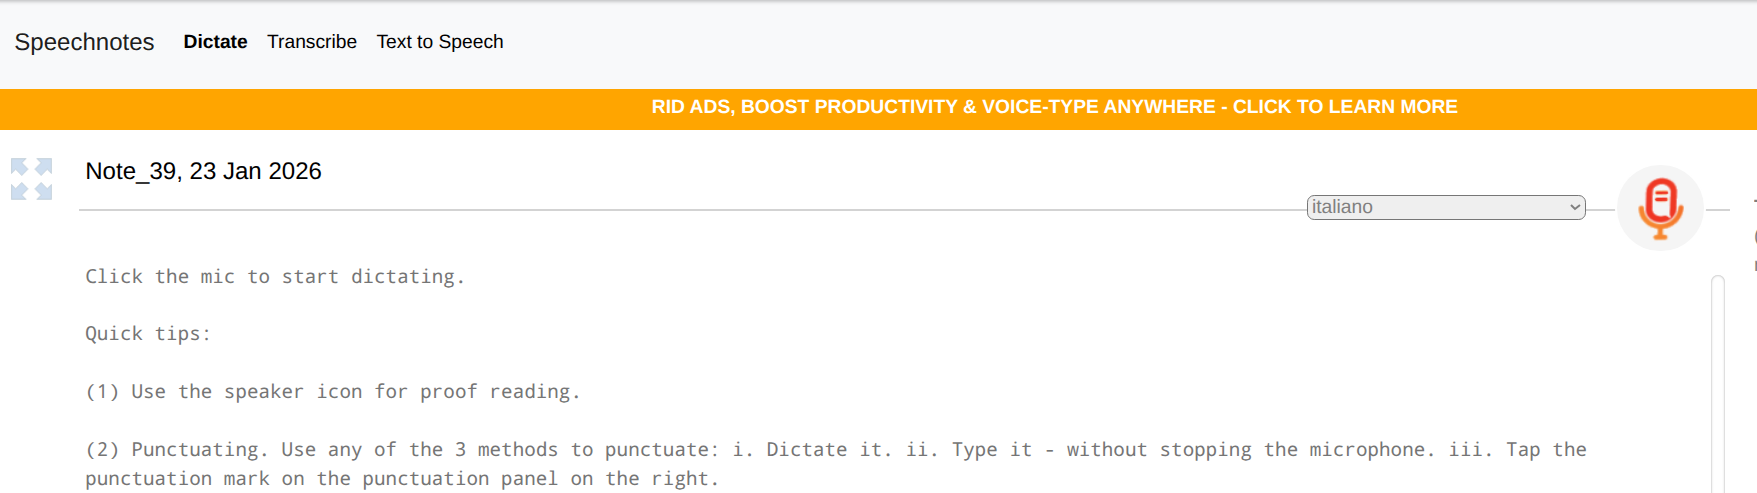The height and width of the screenshot is (493, 1757).
Task: Start dictation with the red microphone icon
Action: (1660, 208)
